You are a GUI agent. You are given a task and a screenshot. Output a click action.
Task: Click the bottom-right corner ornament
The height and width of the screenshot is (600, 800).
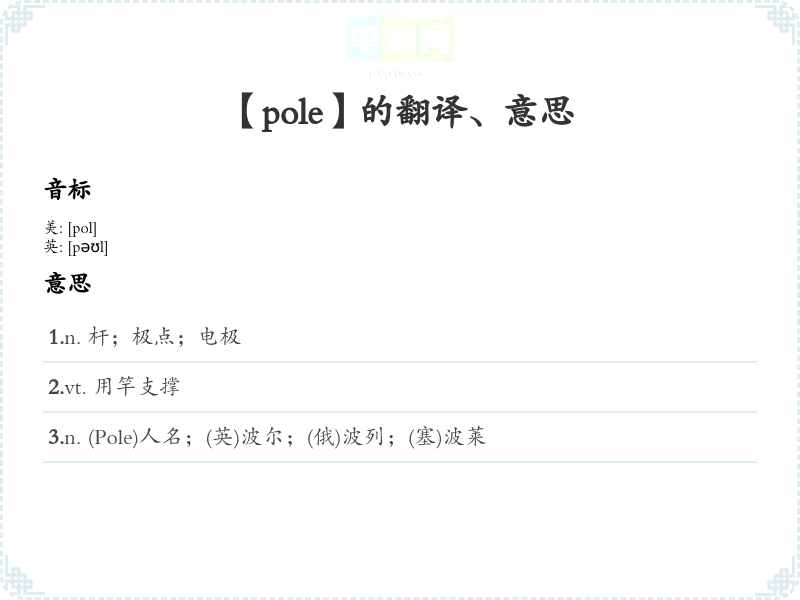pyautogui.click(x=782, y=582)
